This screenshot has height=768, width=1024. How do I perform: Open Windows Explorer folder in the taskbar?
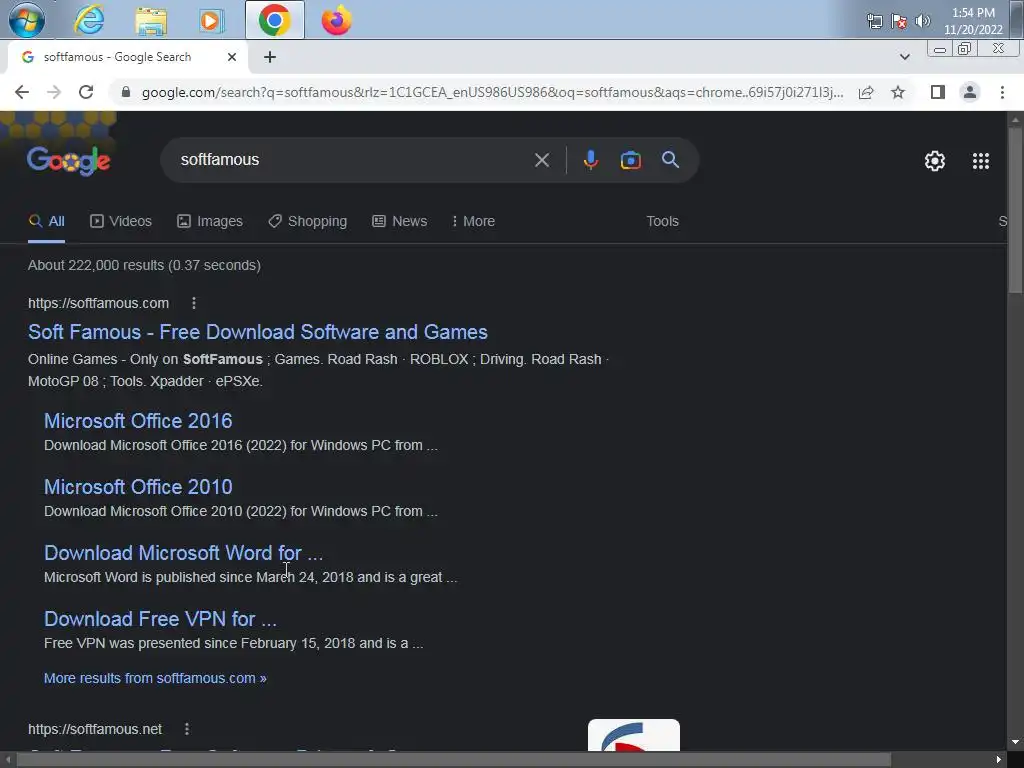151,21
